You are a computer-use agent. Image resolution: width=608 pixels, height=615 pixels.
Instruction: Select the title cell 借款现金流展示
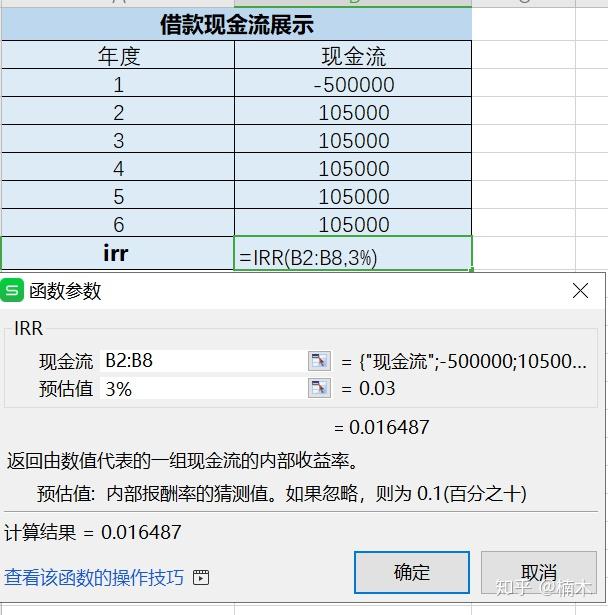[237, 24]
